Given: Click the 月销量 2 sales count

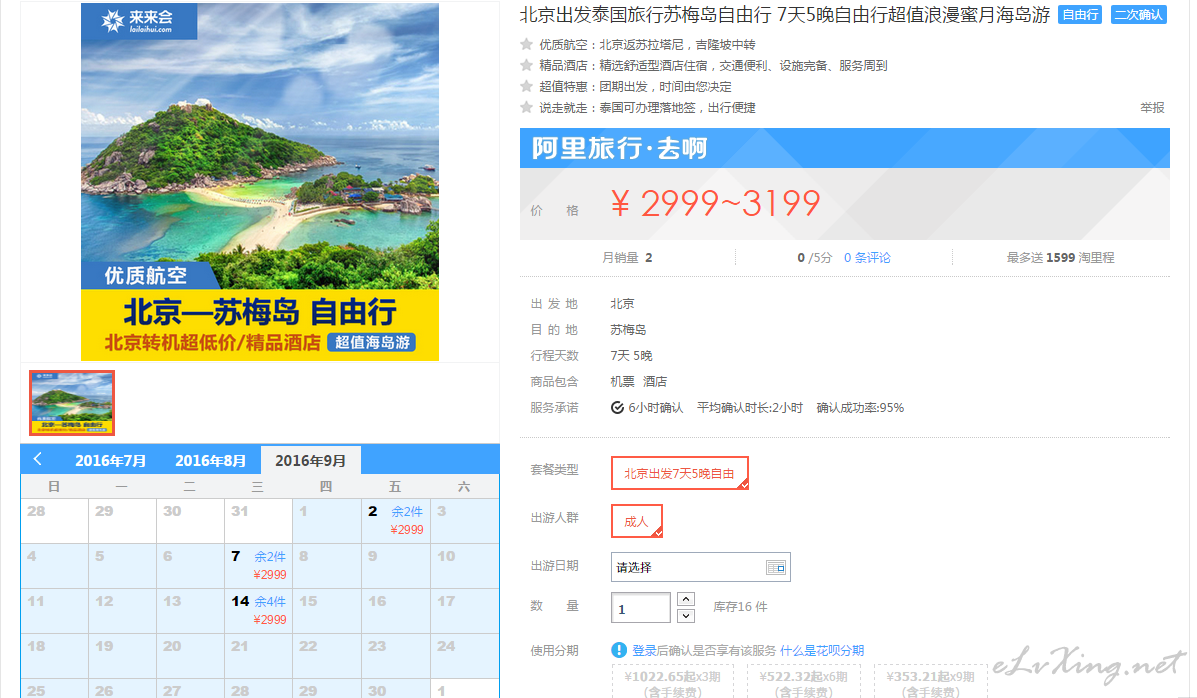Looking at the screenshot, I should (x=627, y=257).
